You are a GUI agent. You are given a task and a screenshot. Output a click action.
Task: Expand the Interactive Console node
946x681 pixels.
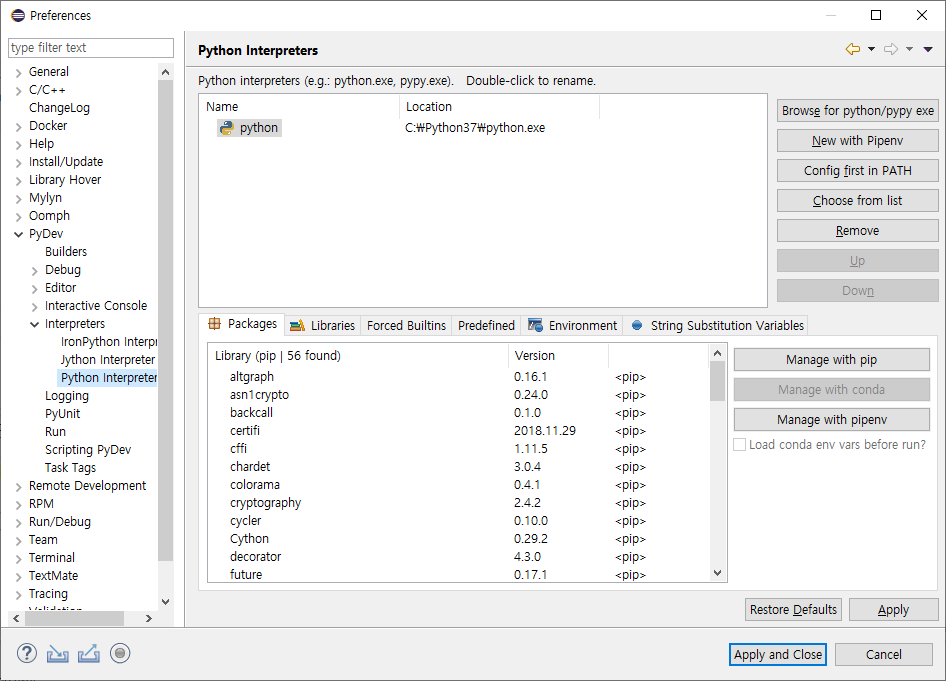point(34,306)
